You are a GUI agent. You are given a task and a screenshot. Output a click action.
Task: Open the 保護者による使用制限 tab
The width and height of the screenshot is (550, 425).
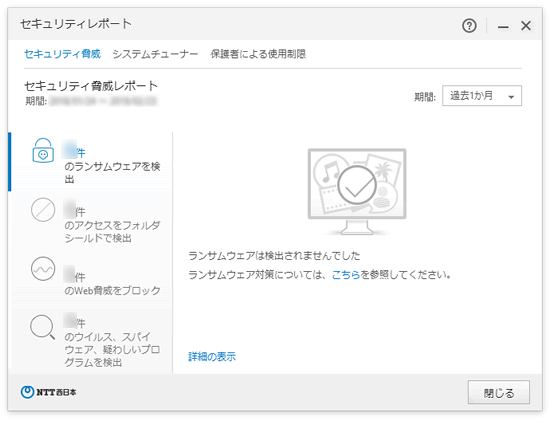pyautogui.click(x=258, y=54)
